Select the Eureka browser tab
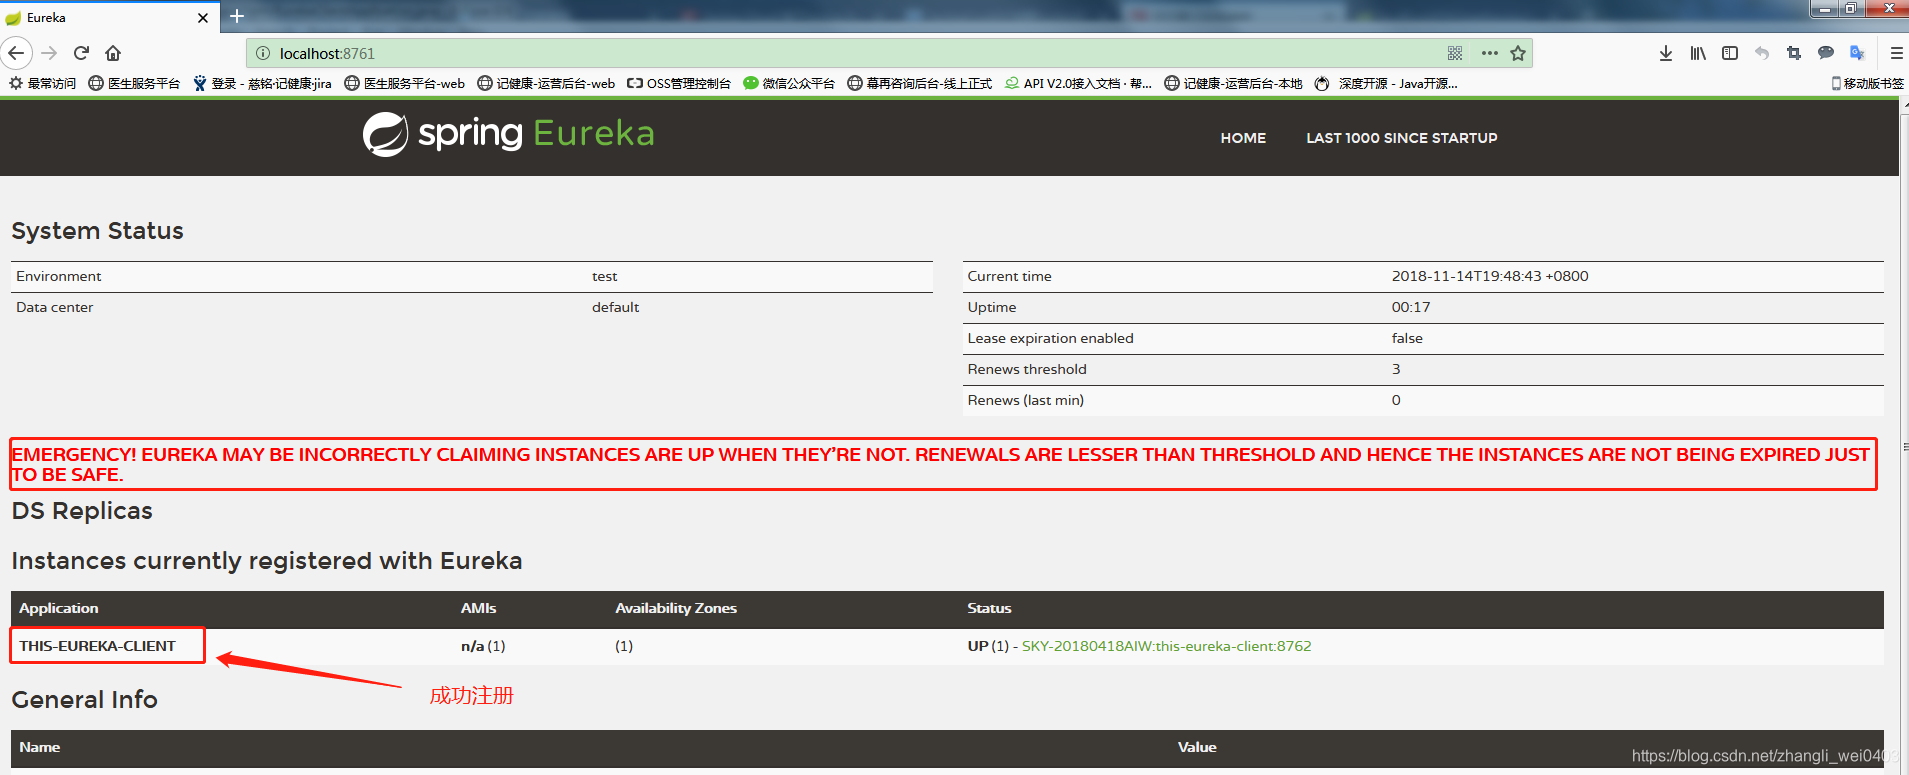 click(108, 18)
